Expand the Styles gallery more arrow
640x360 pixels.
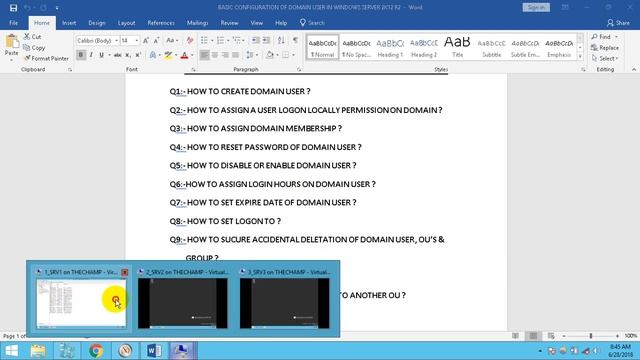[580, 57]
